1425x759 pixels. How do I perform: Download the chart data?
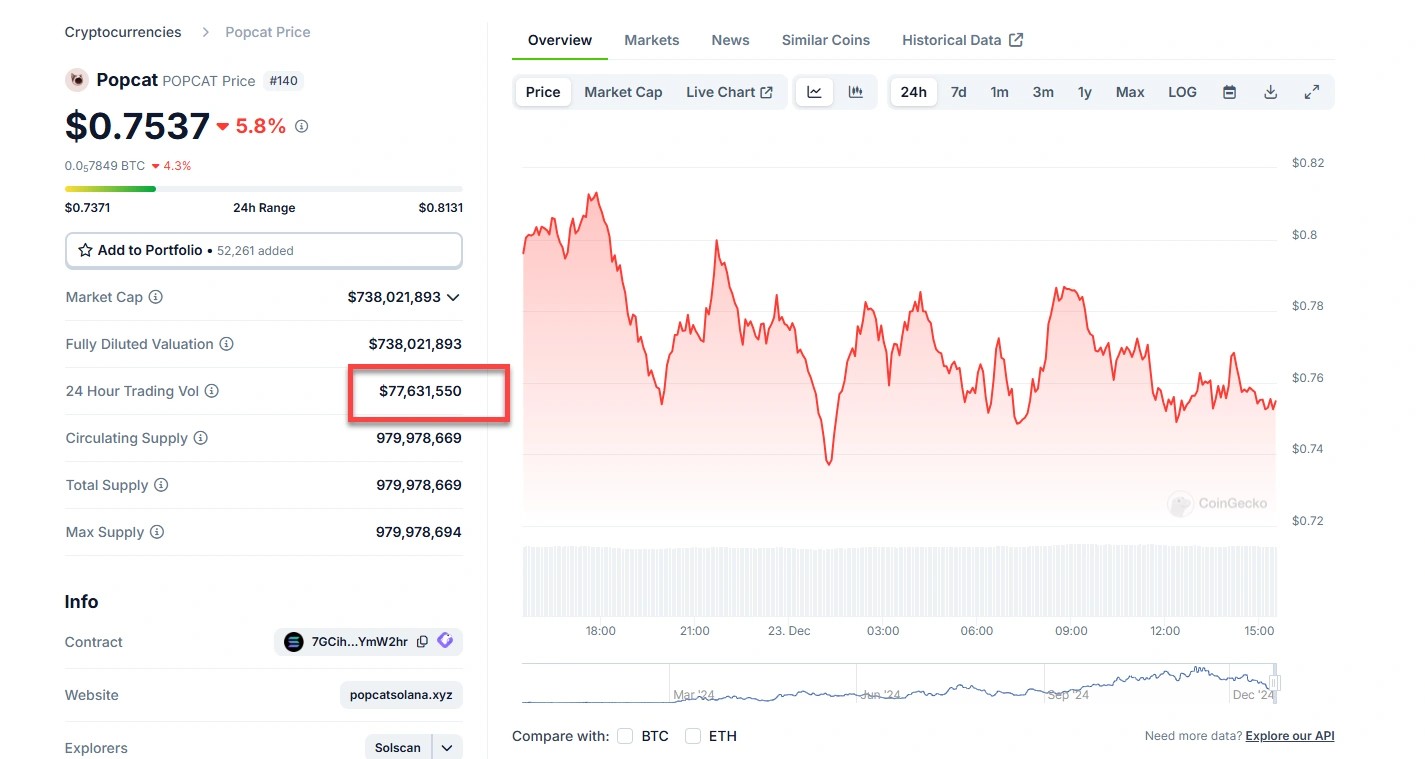coord(1270,92)
